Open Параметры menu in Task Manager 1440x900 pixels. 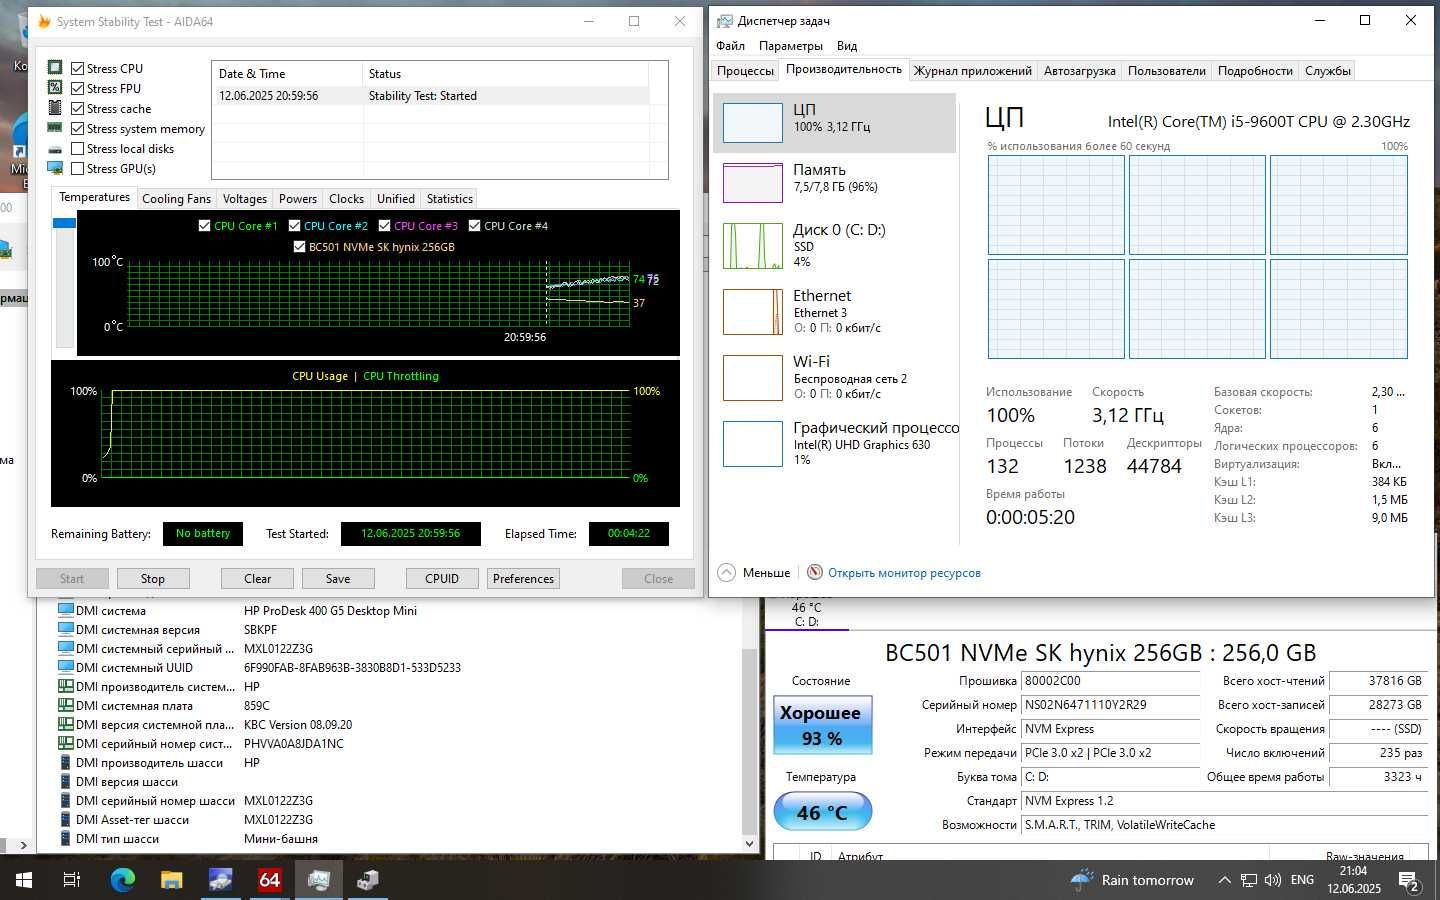(x=790, y=46)
